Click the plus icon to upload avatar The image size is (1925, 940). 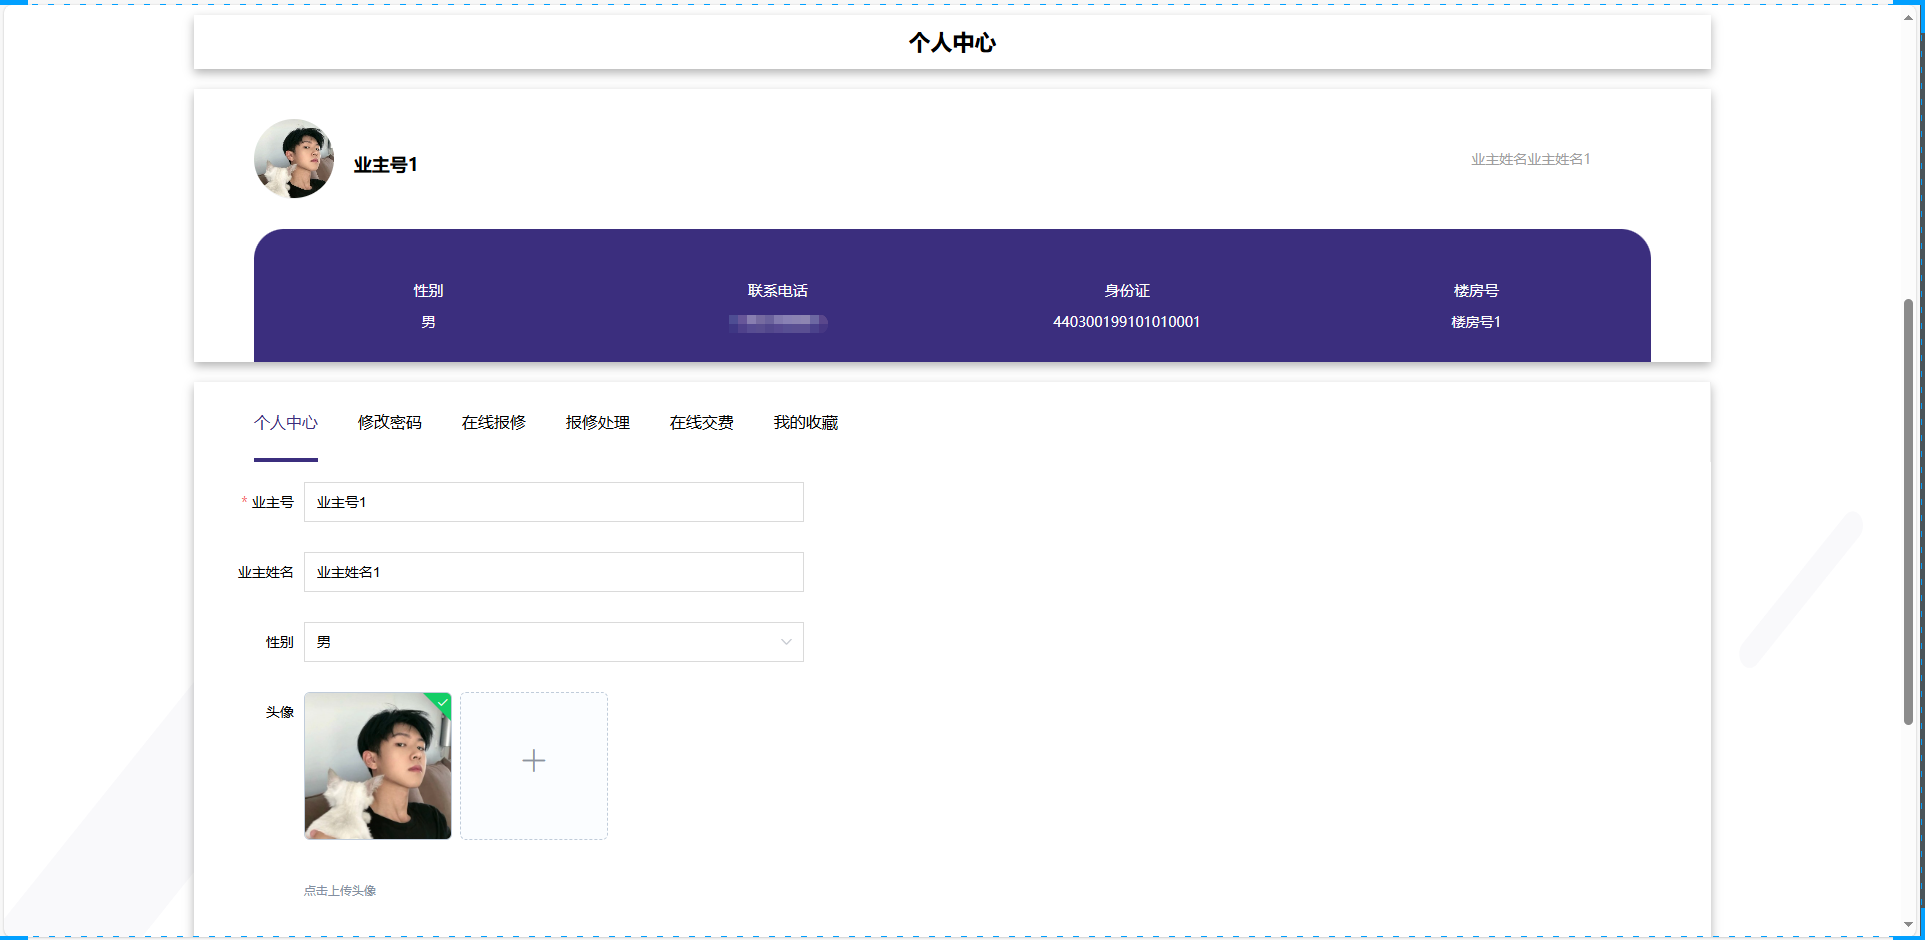click(534, 761)
